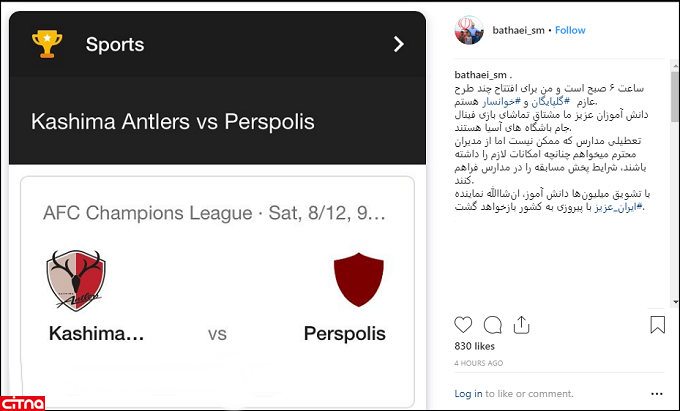The height and width of the screenshot is (411, 680).
Task: Save the post with the bookmark icon
Action: 657,325
